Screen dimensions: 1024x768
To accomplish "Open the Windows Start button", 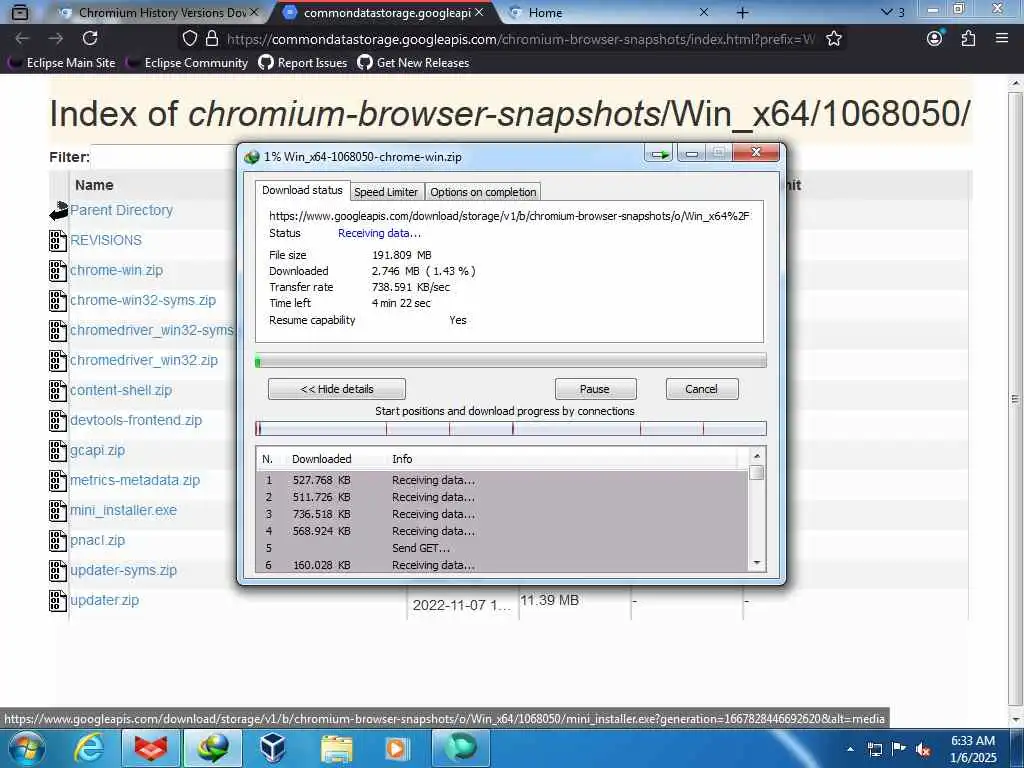I will [x=27, y=748].
